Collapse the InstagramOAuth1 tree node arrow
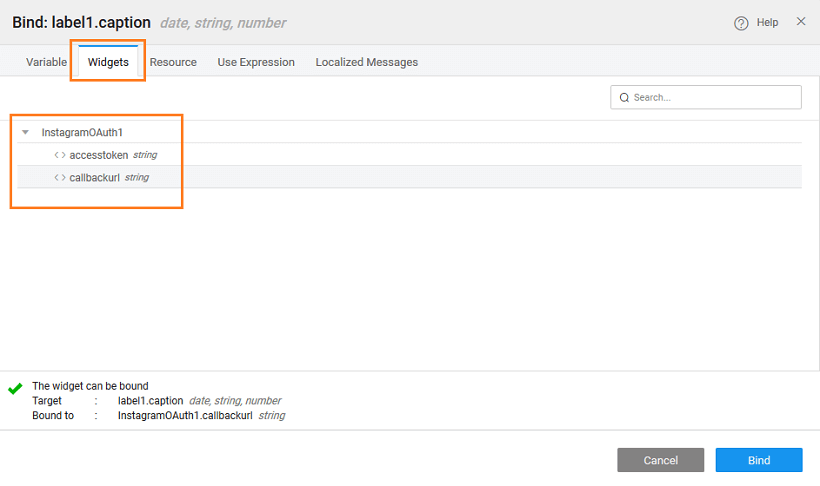This screenshot has height=486, width=820. coord(25,132)
